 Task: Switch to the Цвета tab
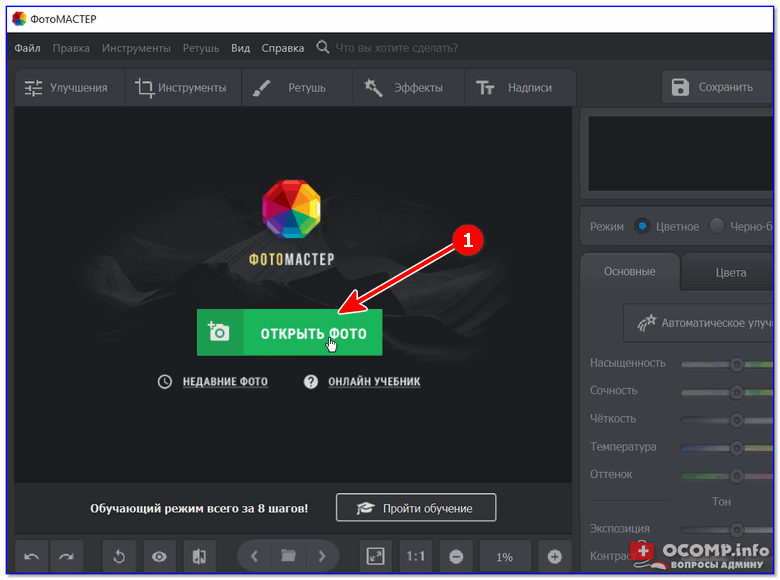click(730, 272)
